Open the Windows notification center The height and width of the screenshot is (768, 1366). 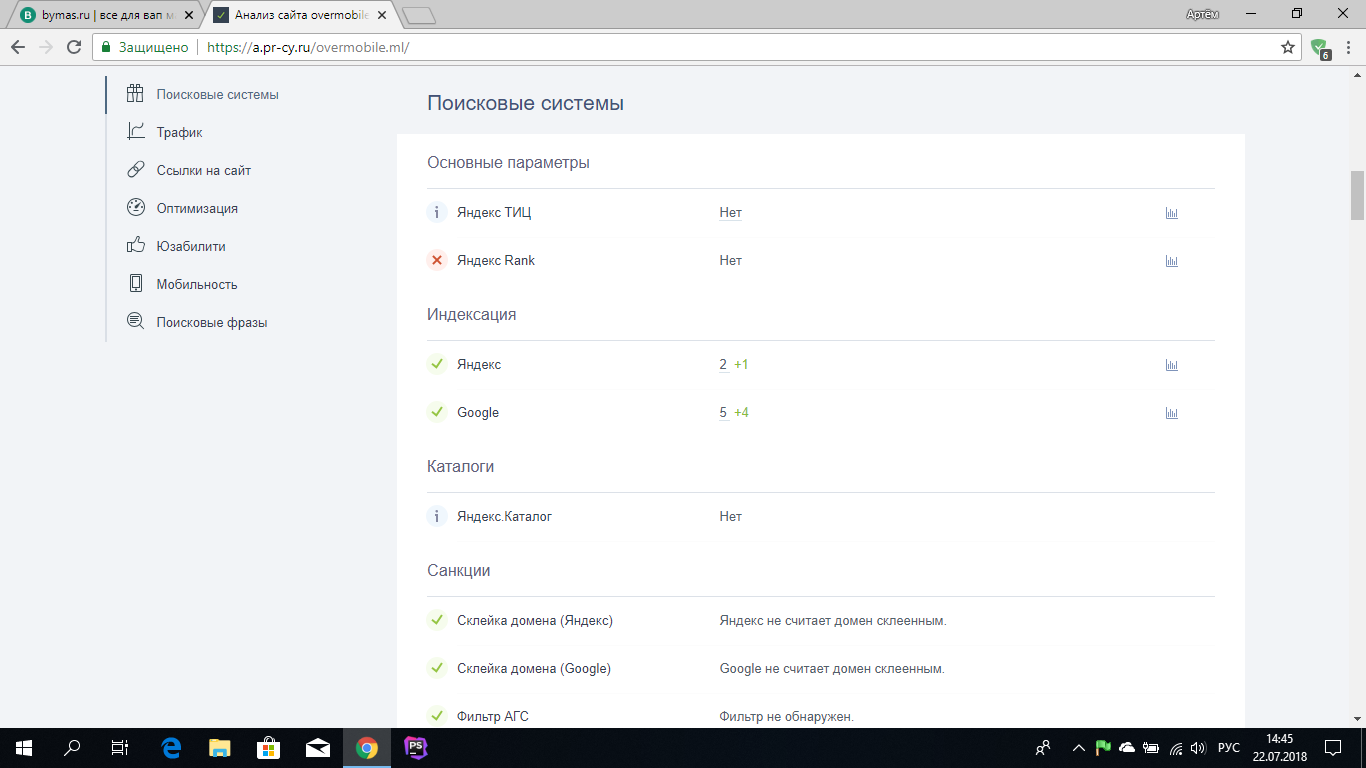point(1333,747)
